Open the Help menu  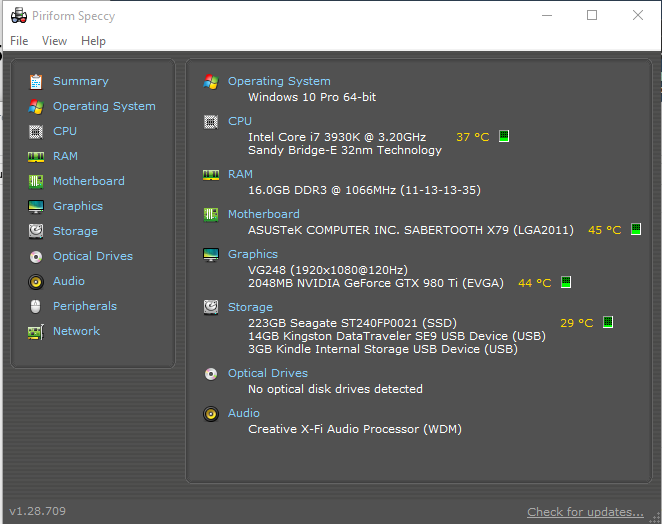click(93, 41)
